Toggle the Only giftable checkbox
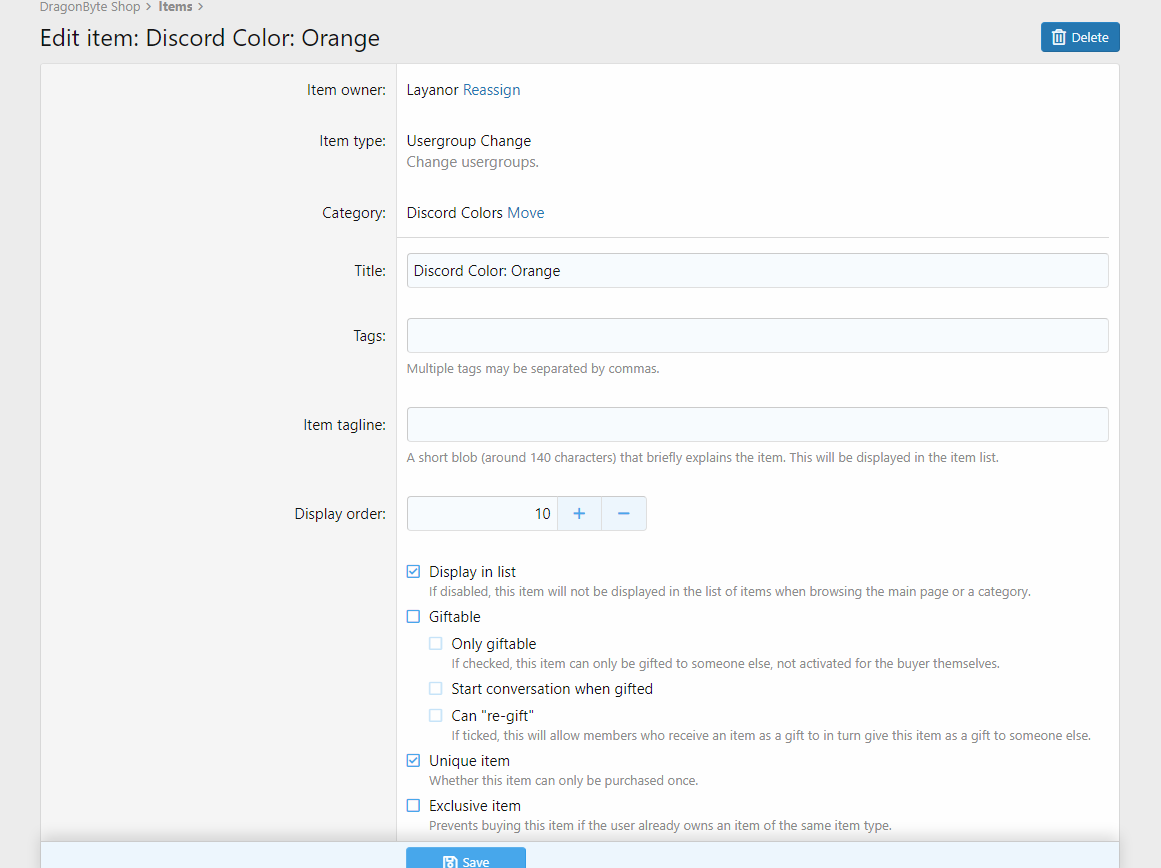The width and height of the screenshot is (1161, 868). [435, 644]
